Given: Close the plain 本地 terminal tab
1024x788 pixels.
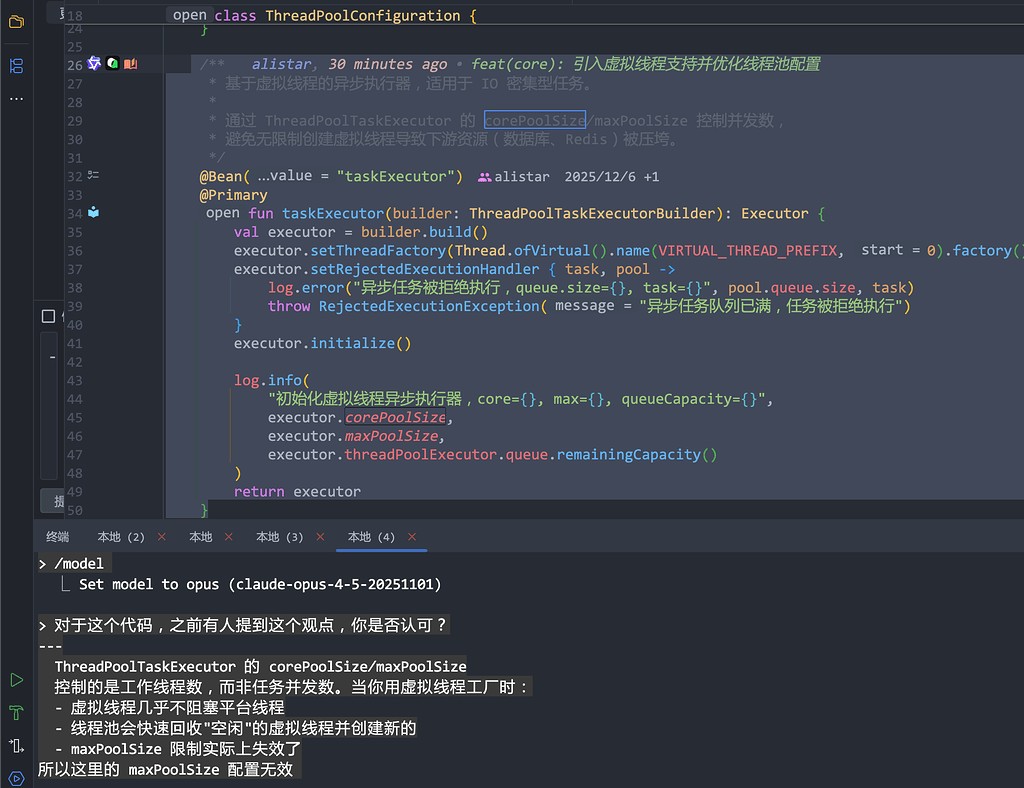Looking at the screenshot, I should pos(229,537).
